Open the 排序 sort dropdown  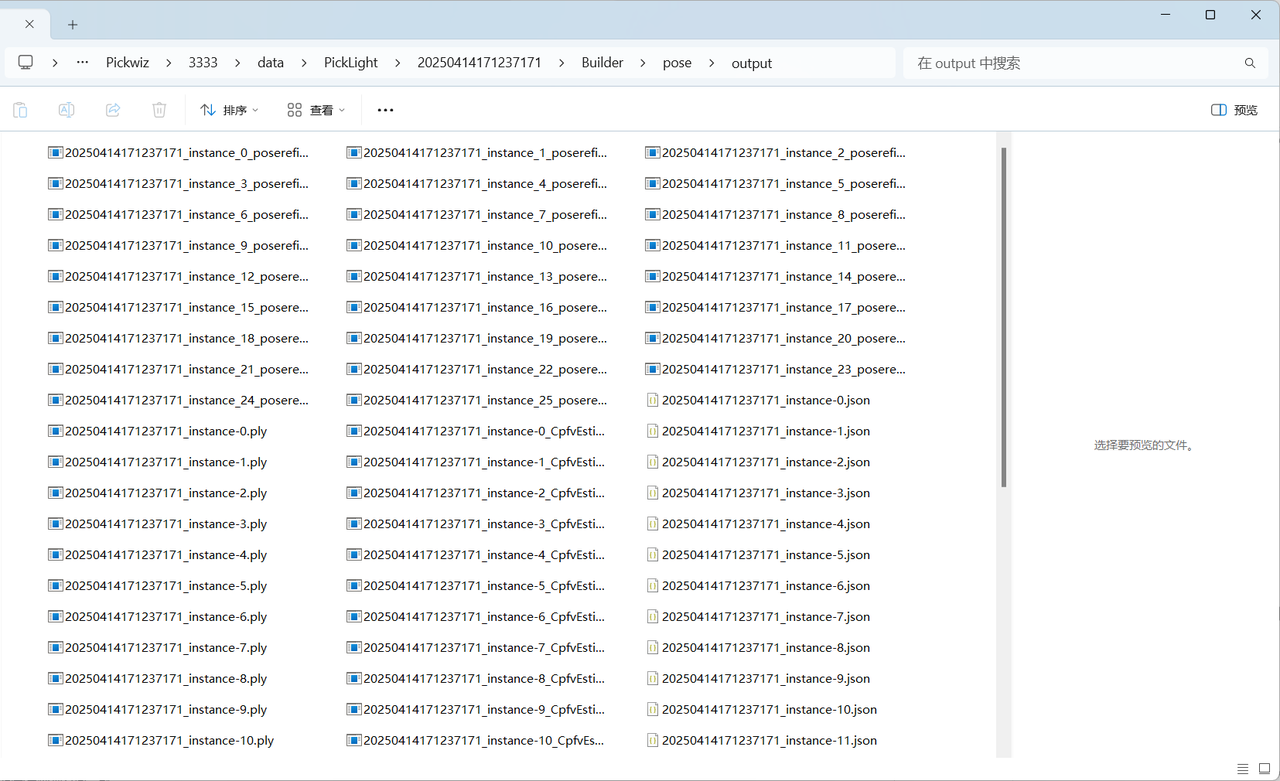229,110
